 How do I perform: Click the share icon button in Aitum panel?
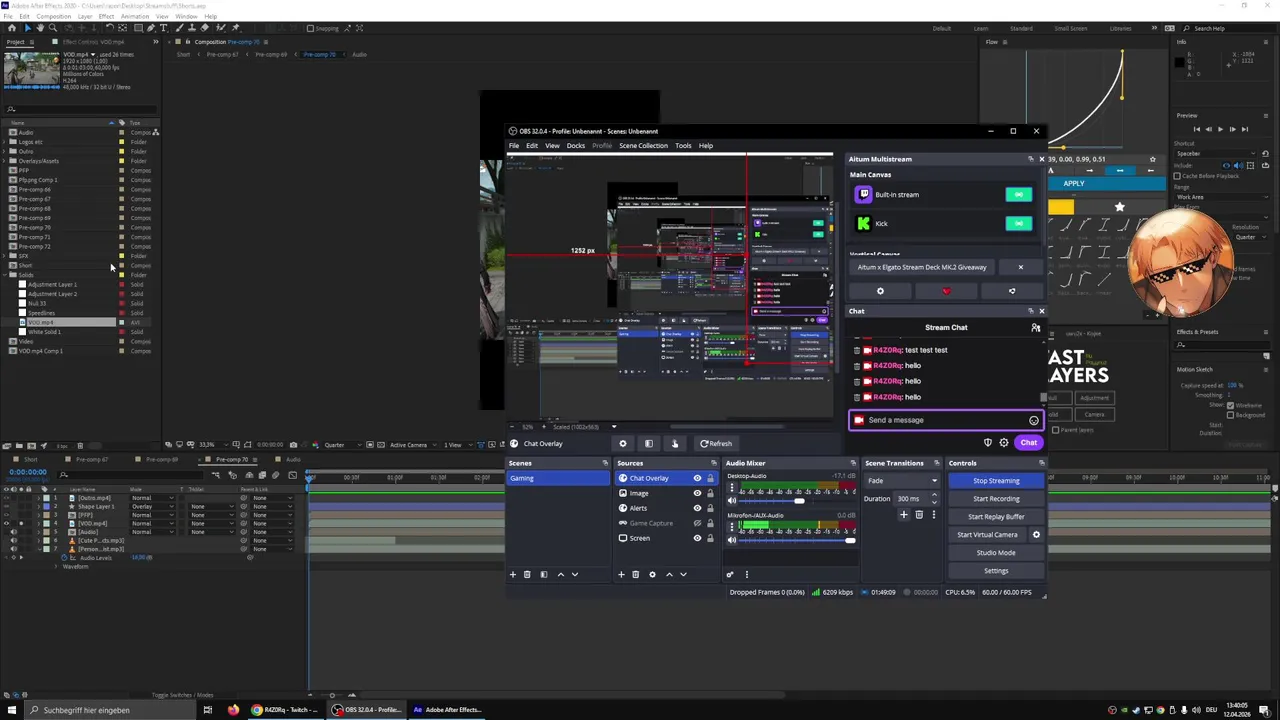[x=1012, y=291]
